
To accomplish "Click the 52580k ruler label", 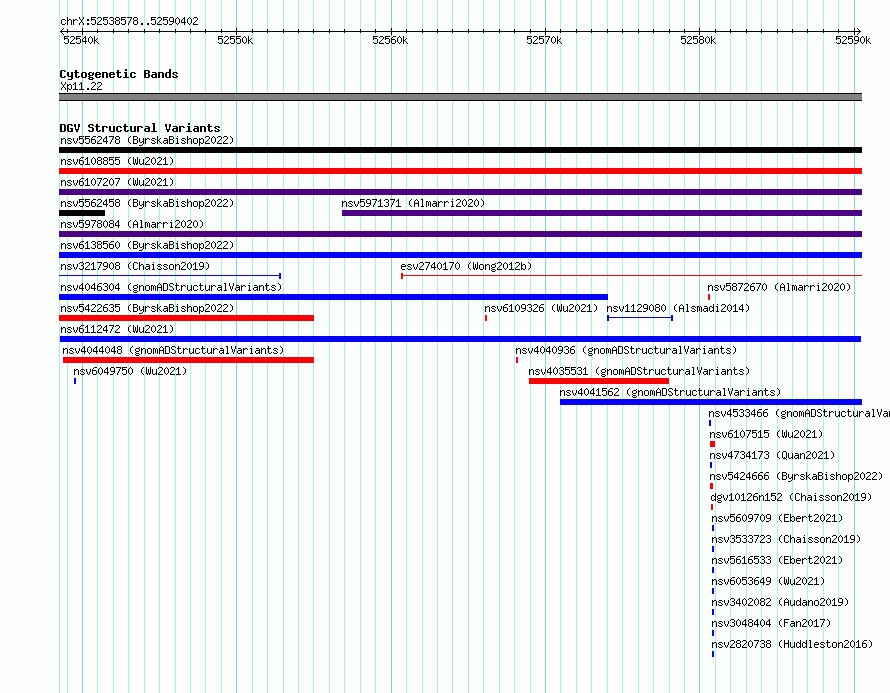I will coord(698,40).
